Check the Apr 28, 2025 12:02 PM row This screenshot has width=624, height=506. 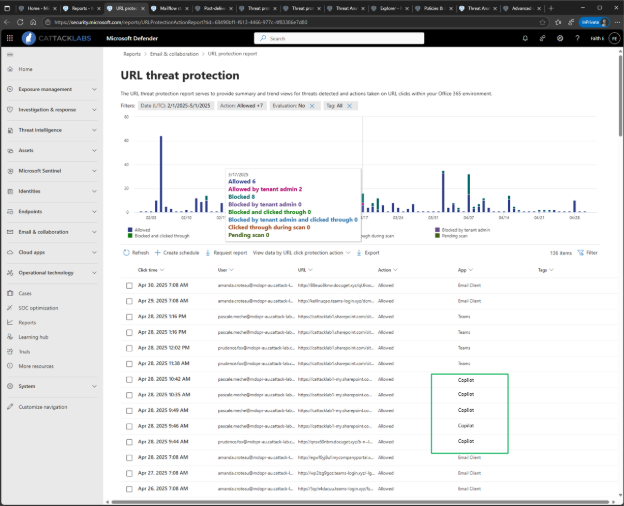[129, 348]
